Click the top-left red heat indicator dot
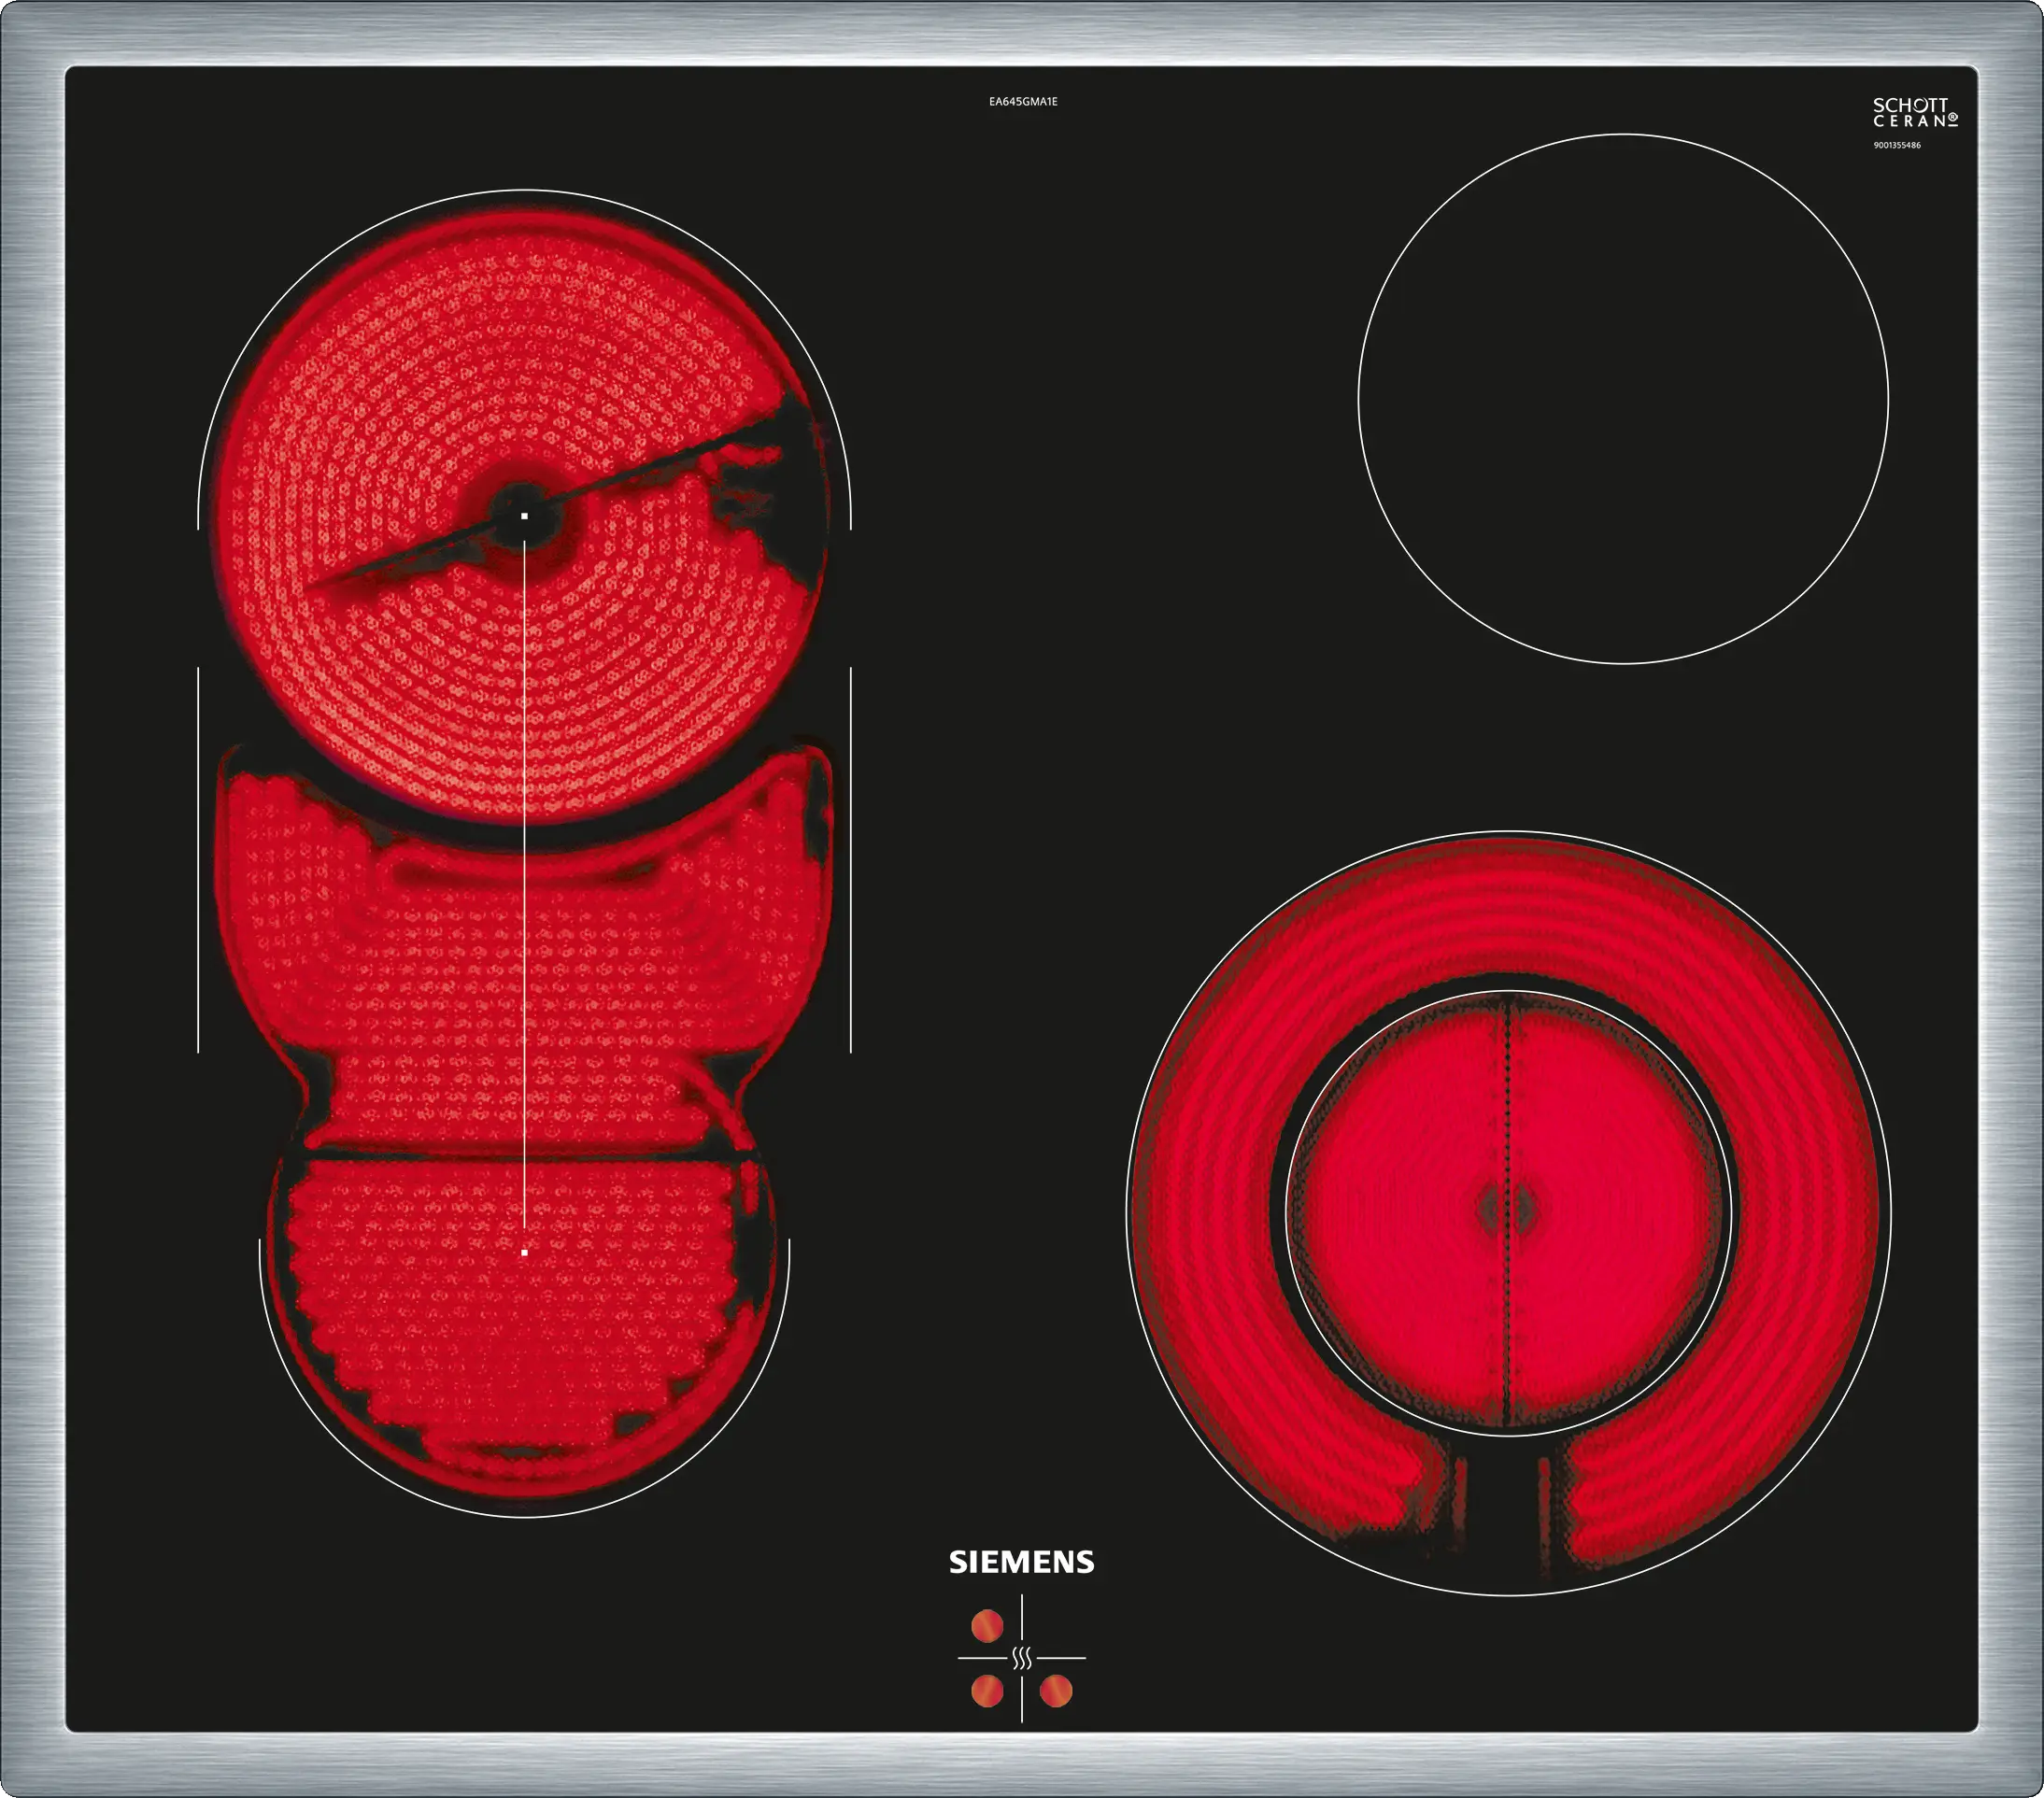The height and width of the screenshot is (1798, 2044). pos(987,1626)
